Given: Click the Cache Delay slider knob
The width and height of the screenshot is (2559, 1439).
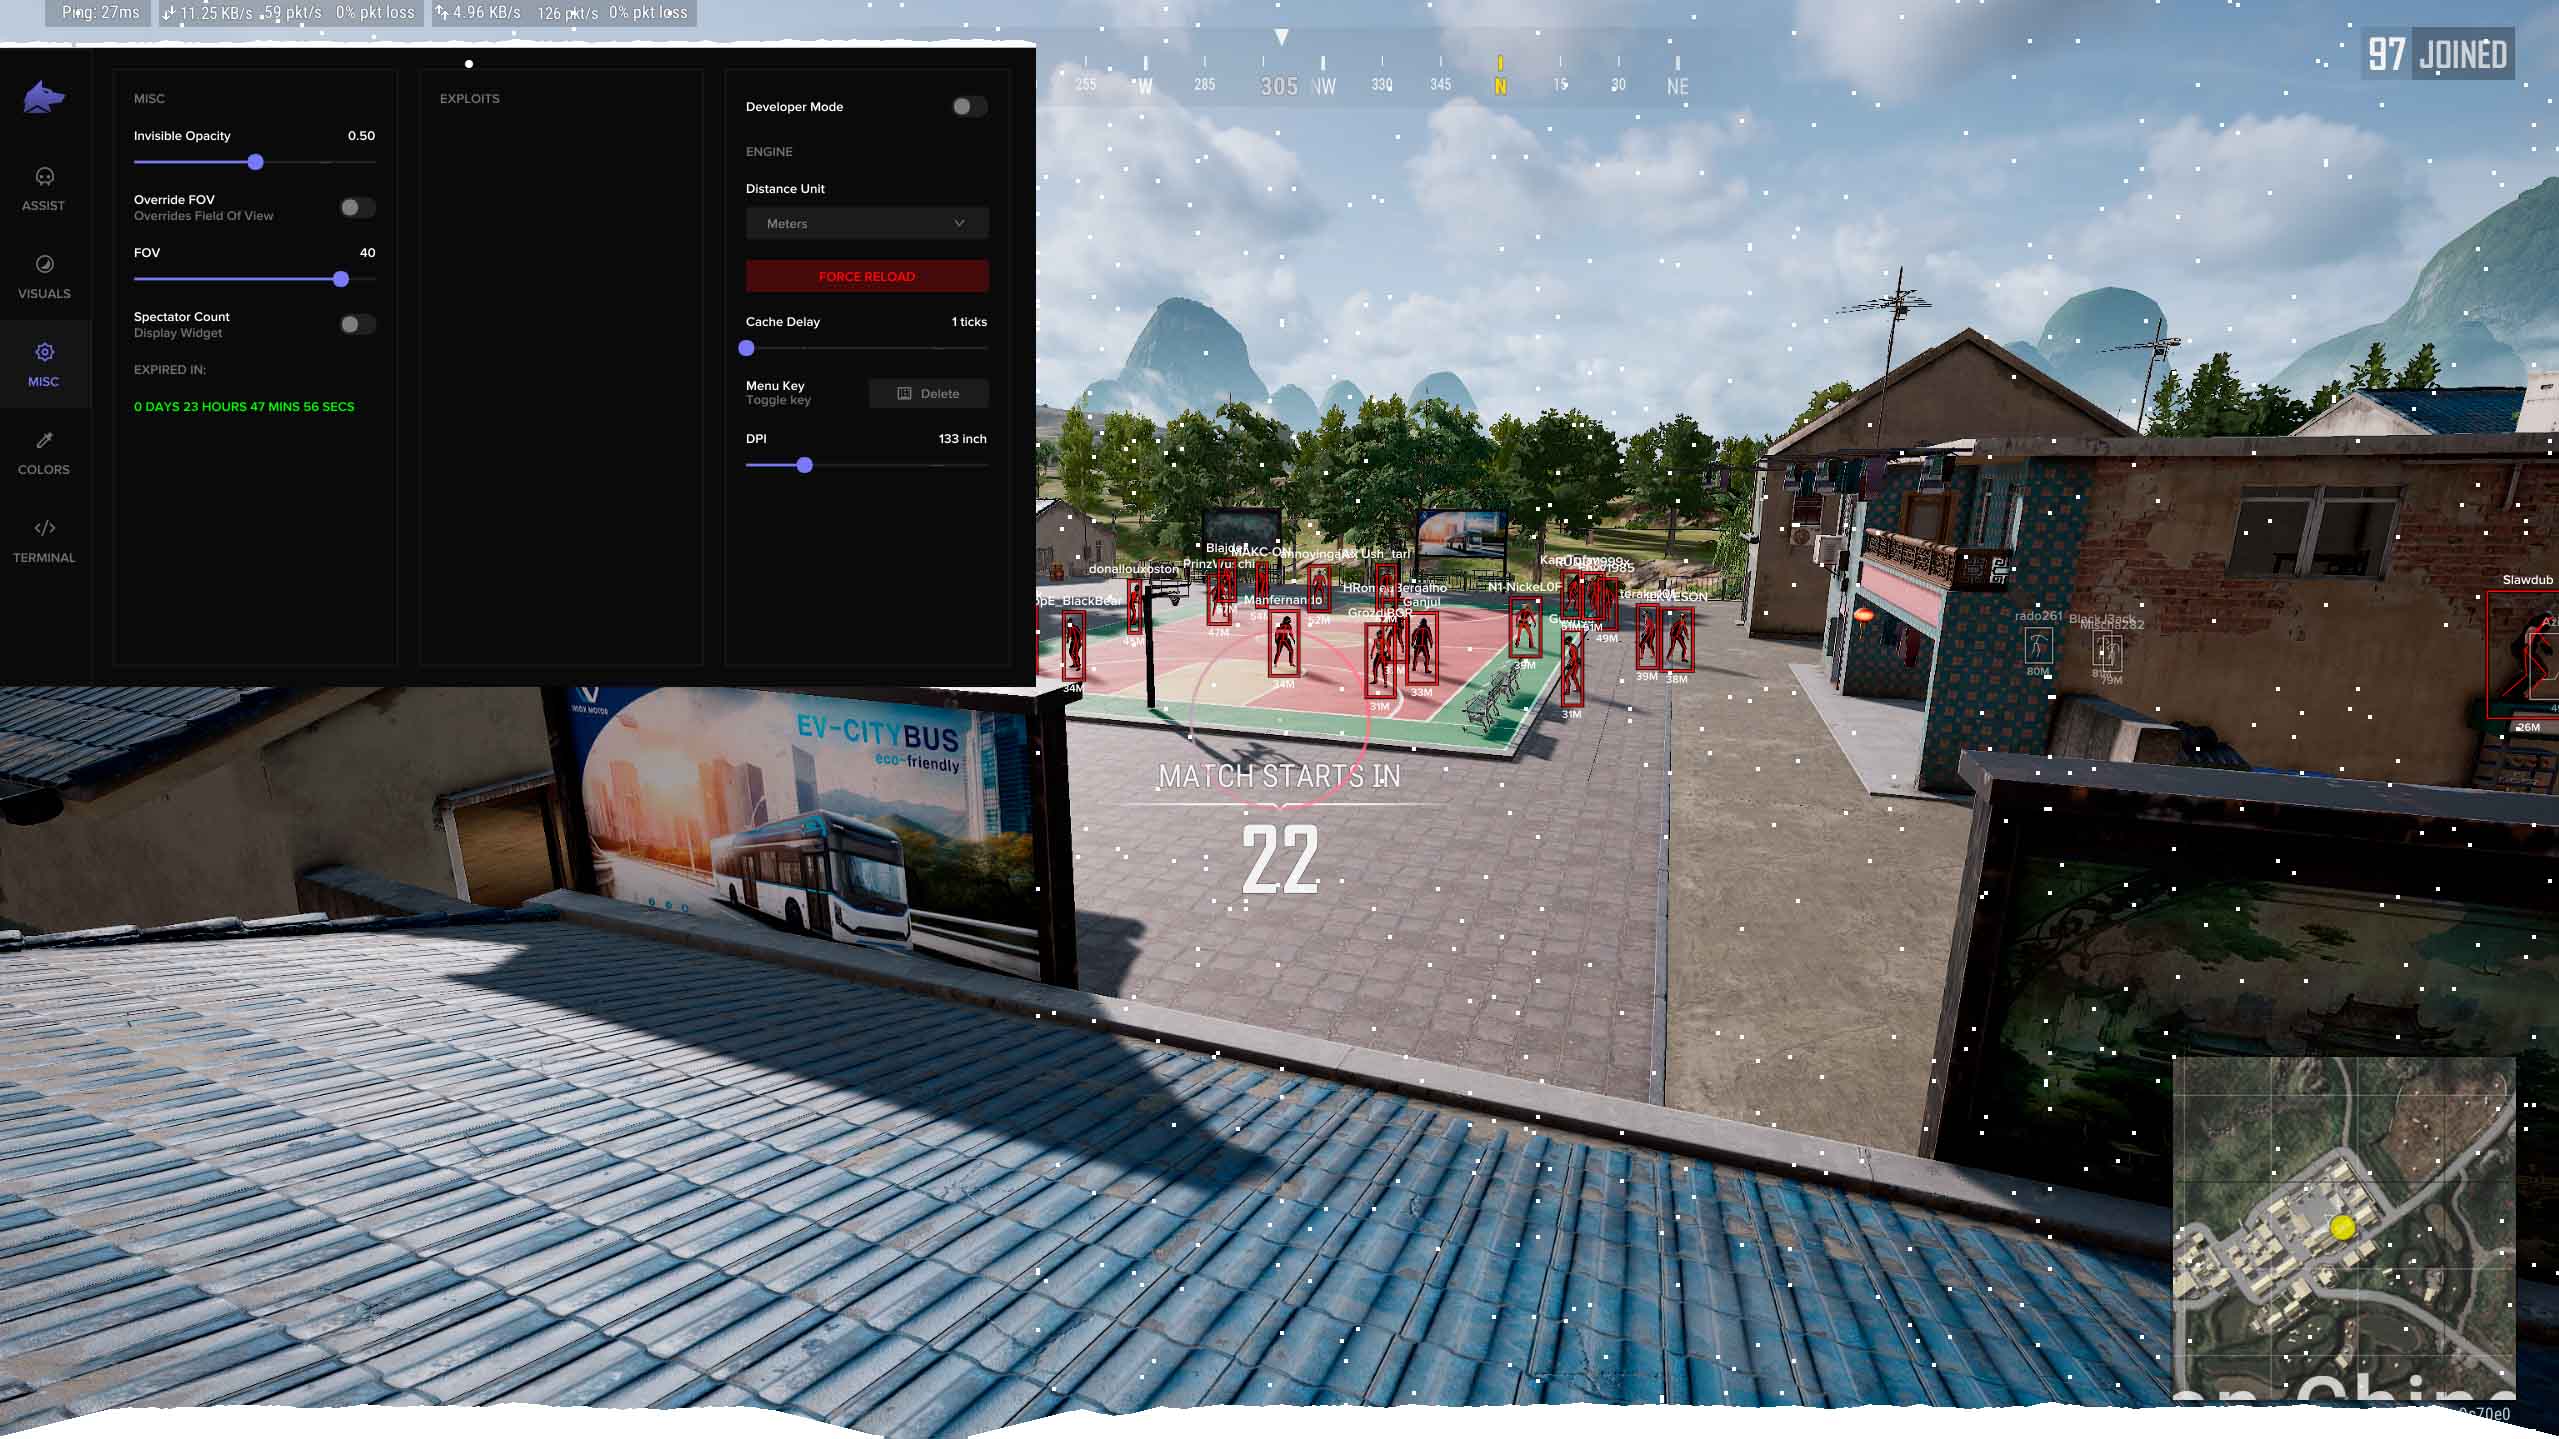Looking at the screenshot, I should click(747, 348).
